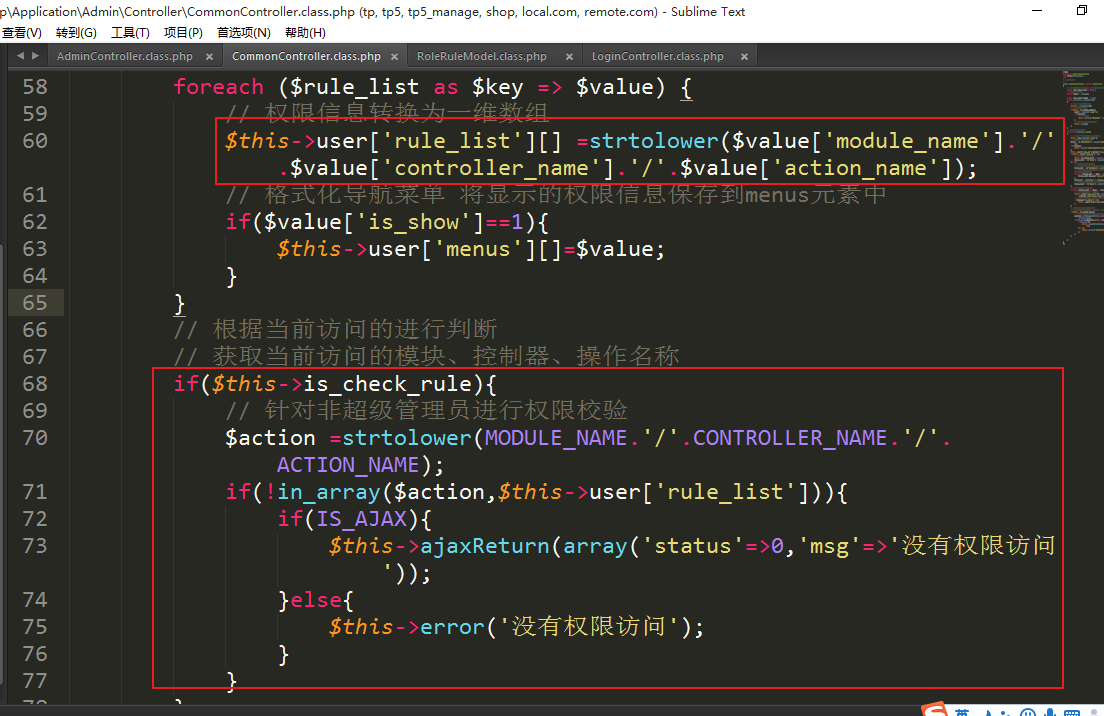1104x716 pixels.
Task: Restore down the Sublime Text window
Action: tap(1081, 11)
